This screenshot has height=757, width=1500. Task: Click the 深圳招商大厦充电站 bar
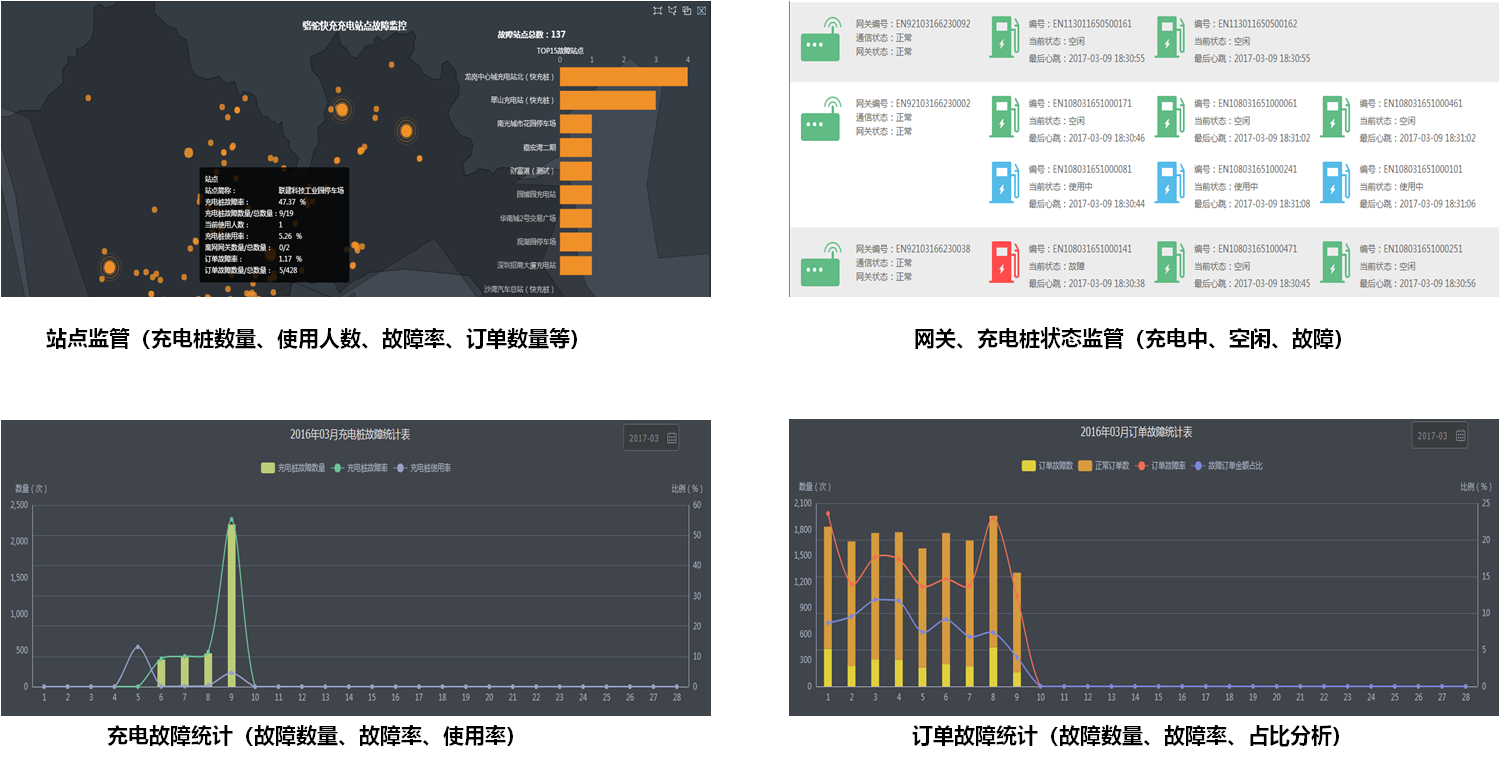pyautogui.click(x=576, y=266)
